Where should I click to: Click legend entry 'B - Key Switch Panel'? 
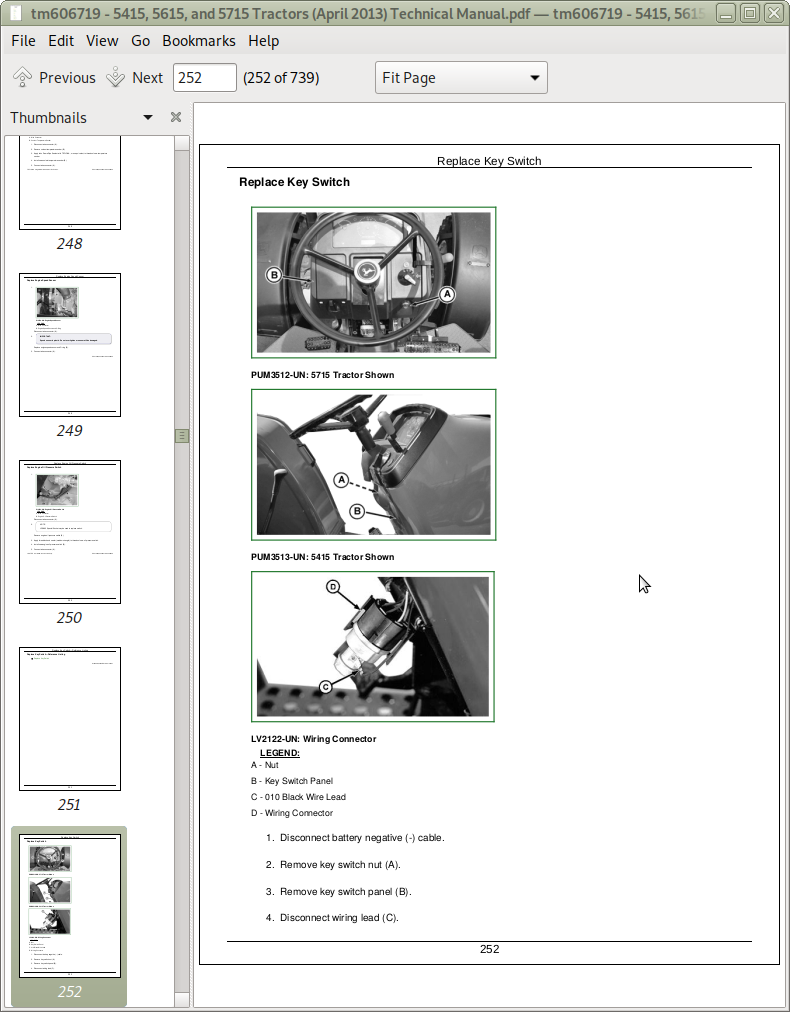pos(292,781)
